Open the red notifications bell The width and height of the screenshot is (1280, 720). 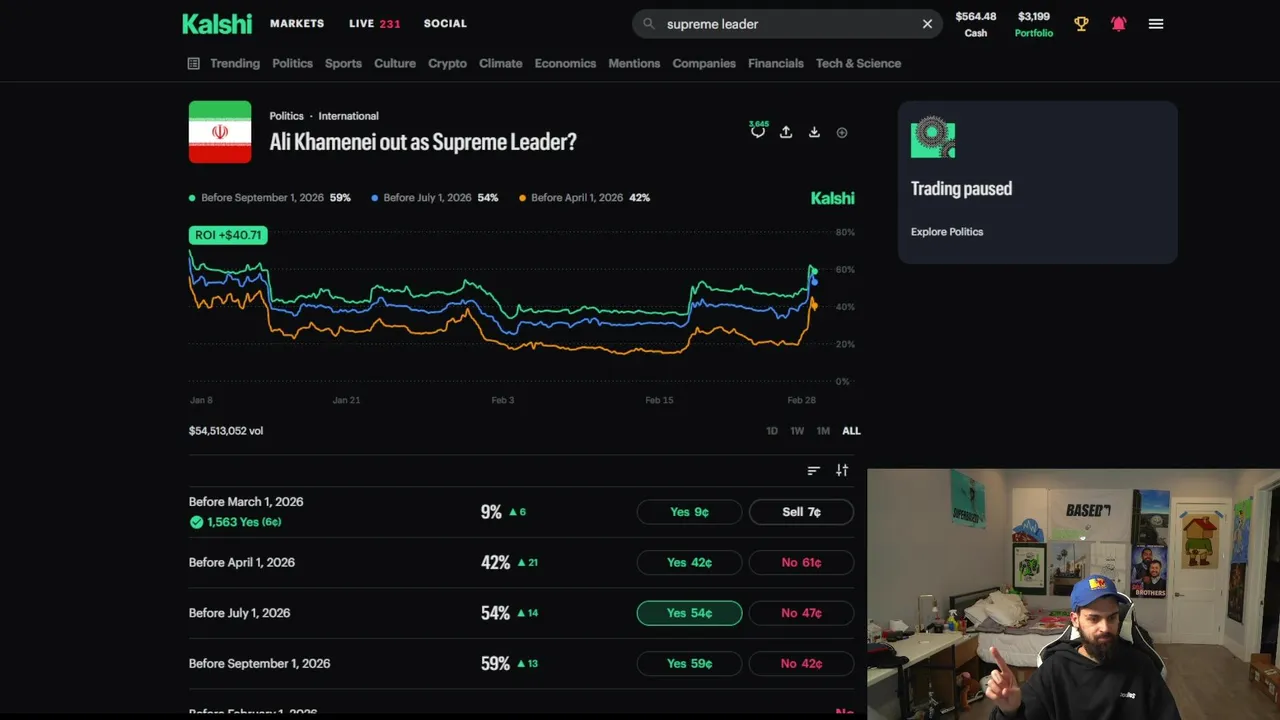tap(1118, 23)
